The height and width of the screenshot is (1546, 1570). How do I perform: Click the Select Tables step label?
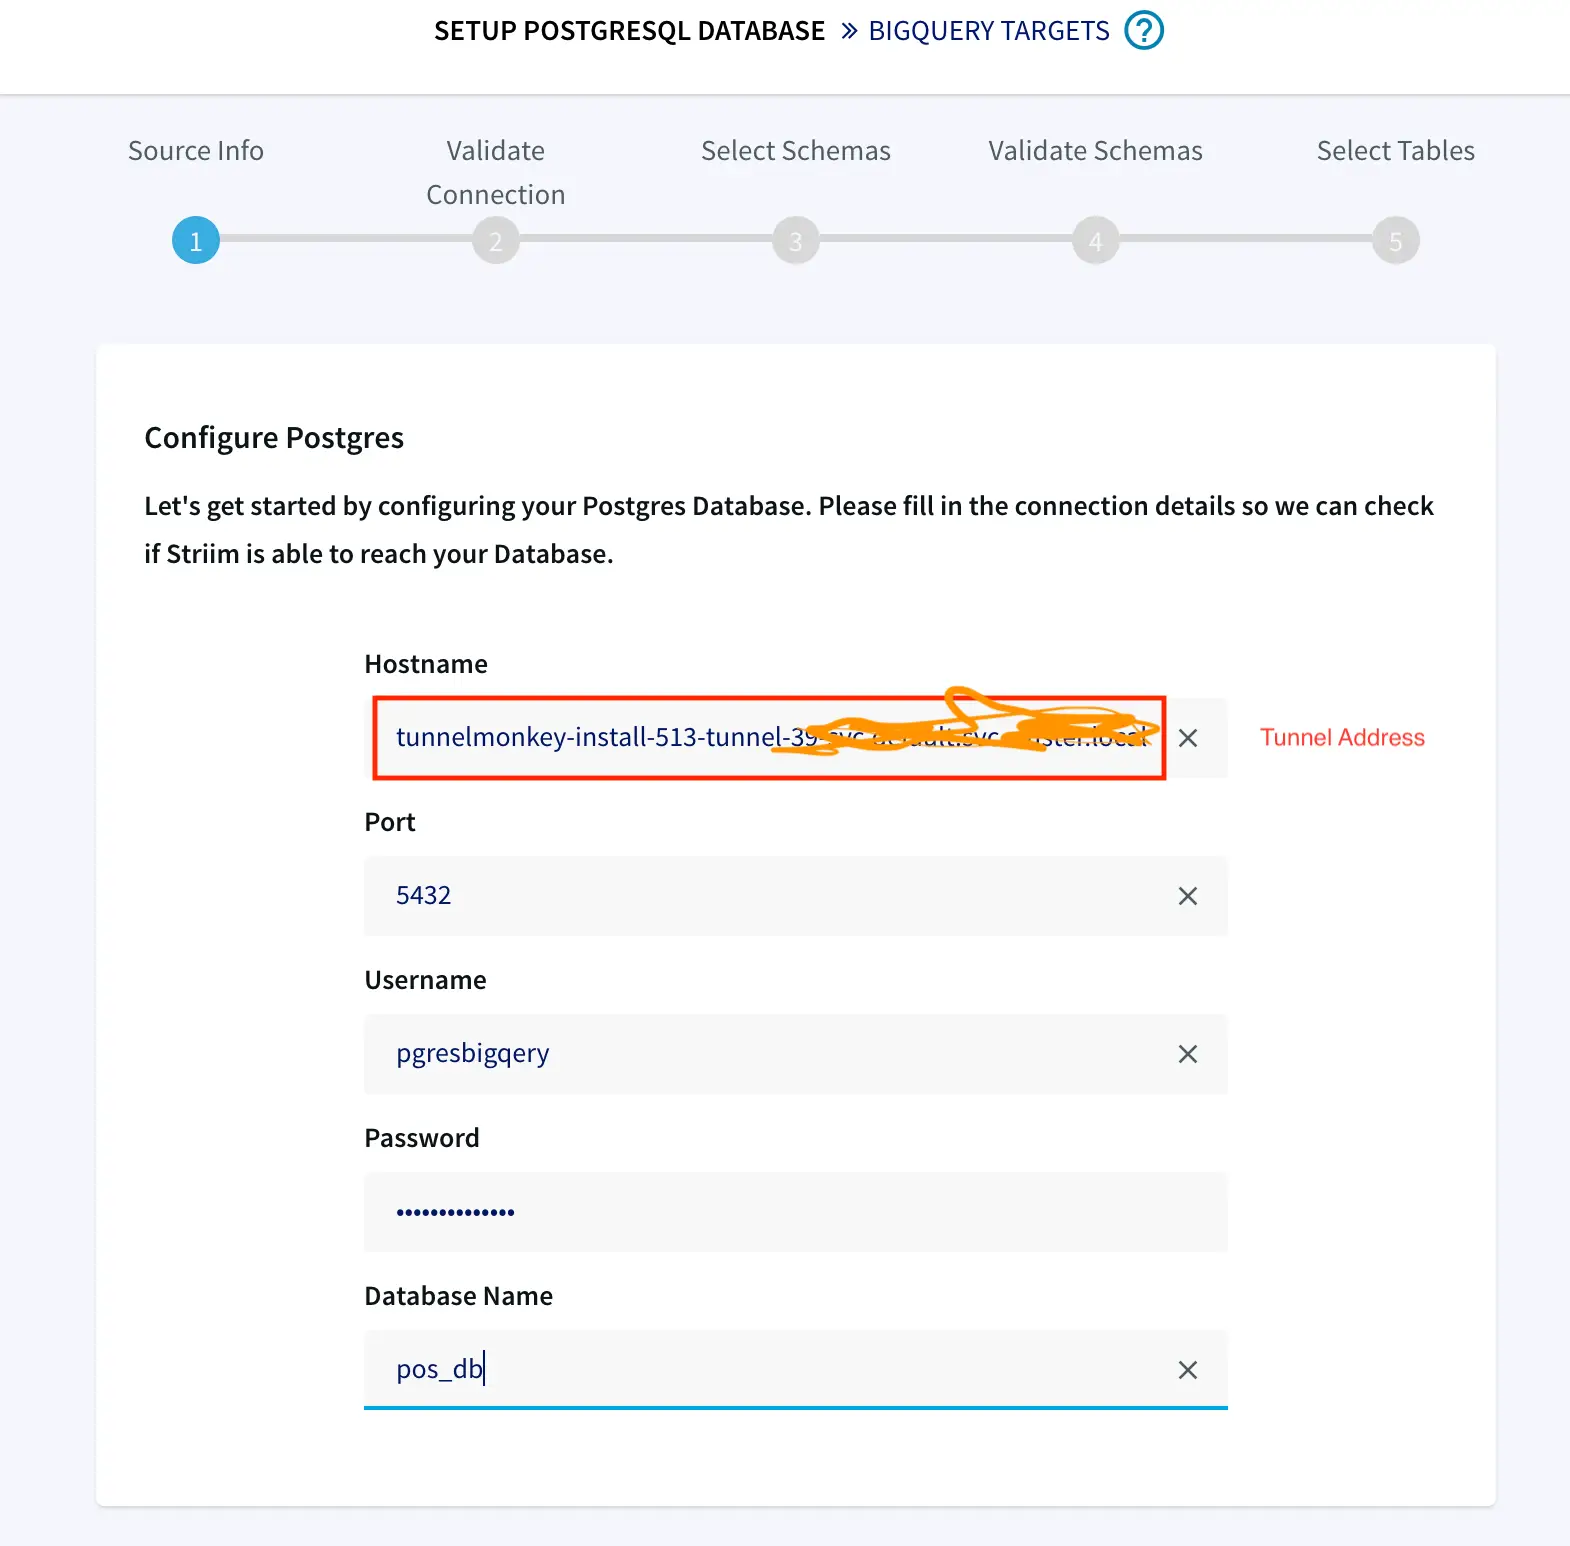point(1395,151)
